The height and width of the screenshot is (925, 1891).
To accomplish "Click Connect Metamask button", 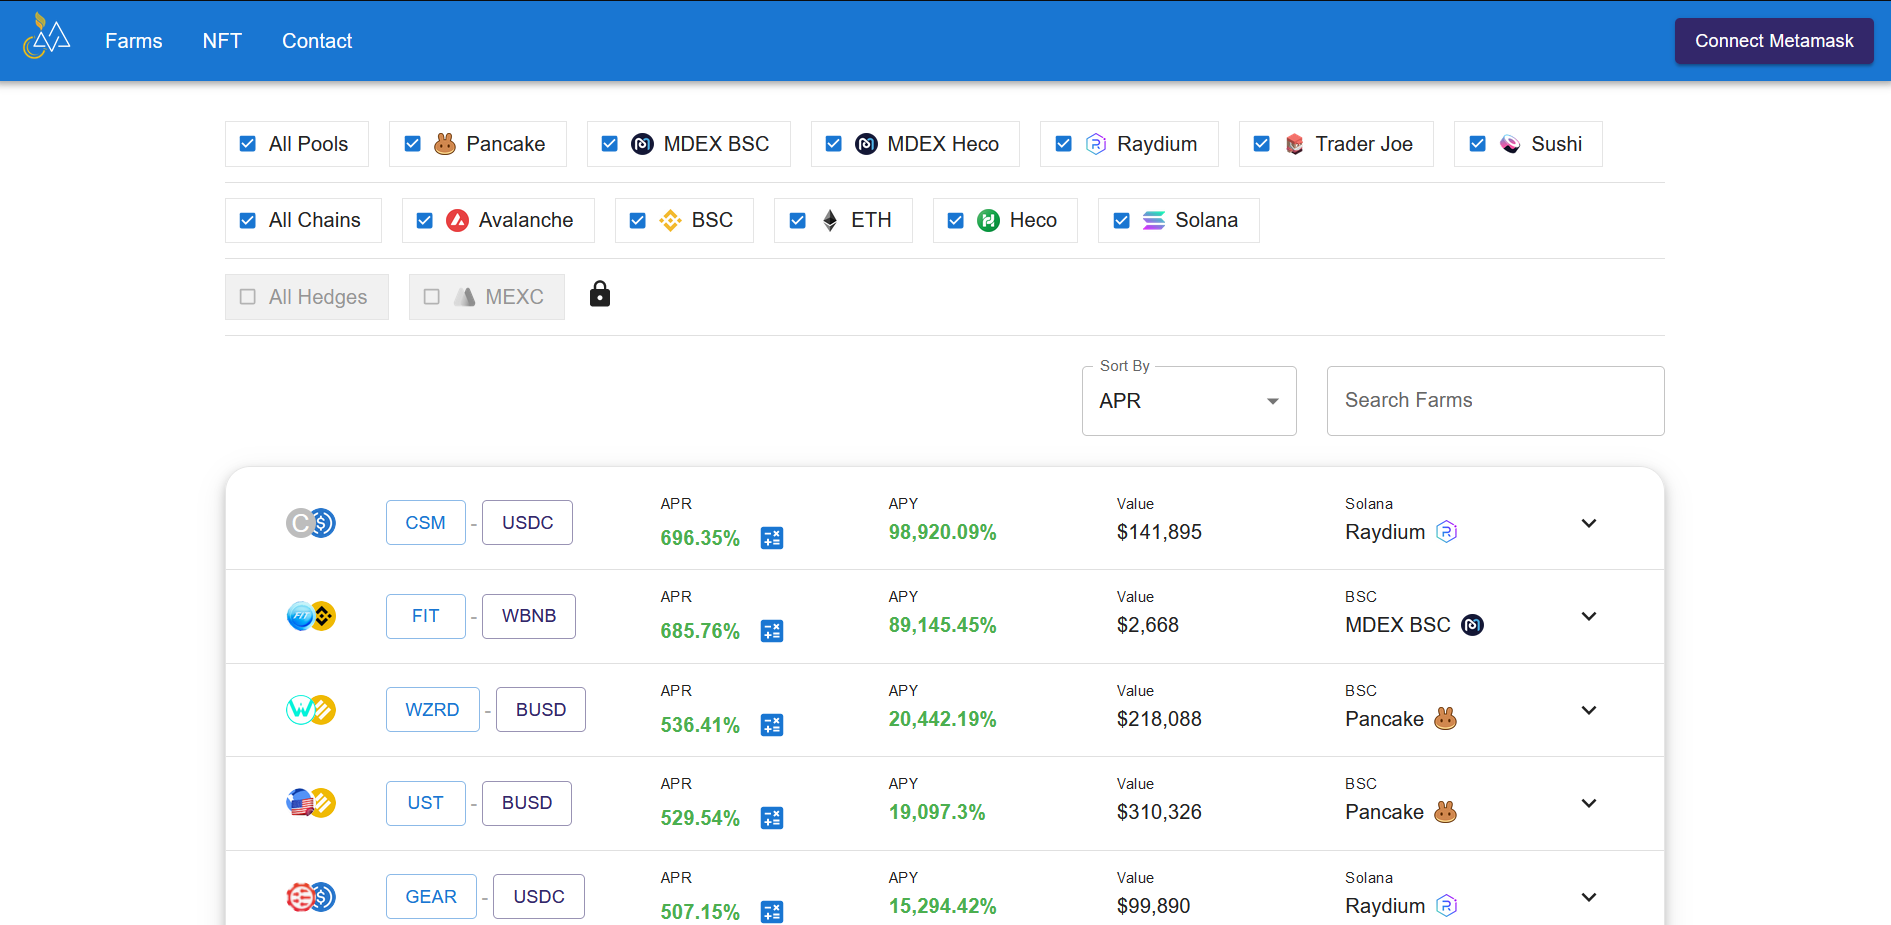I will pos(1774,41).
